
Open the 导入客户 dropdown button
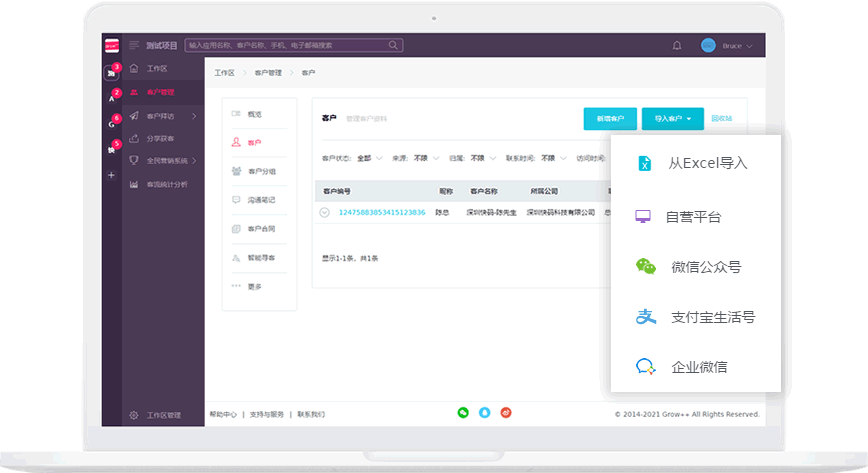pos(673,118)
